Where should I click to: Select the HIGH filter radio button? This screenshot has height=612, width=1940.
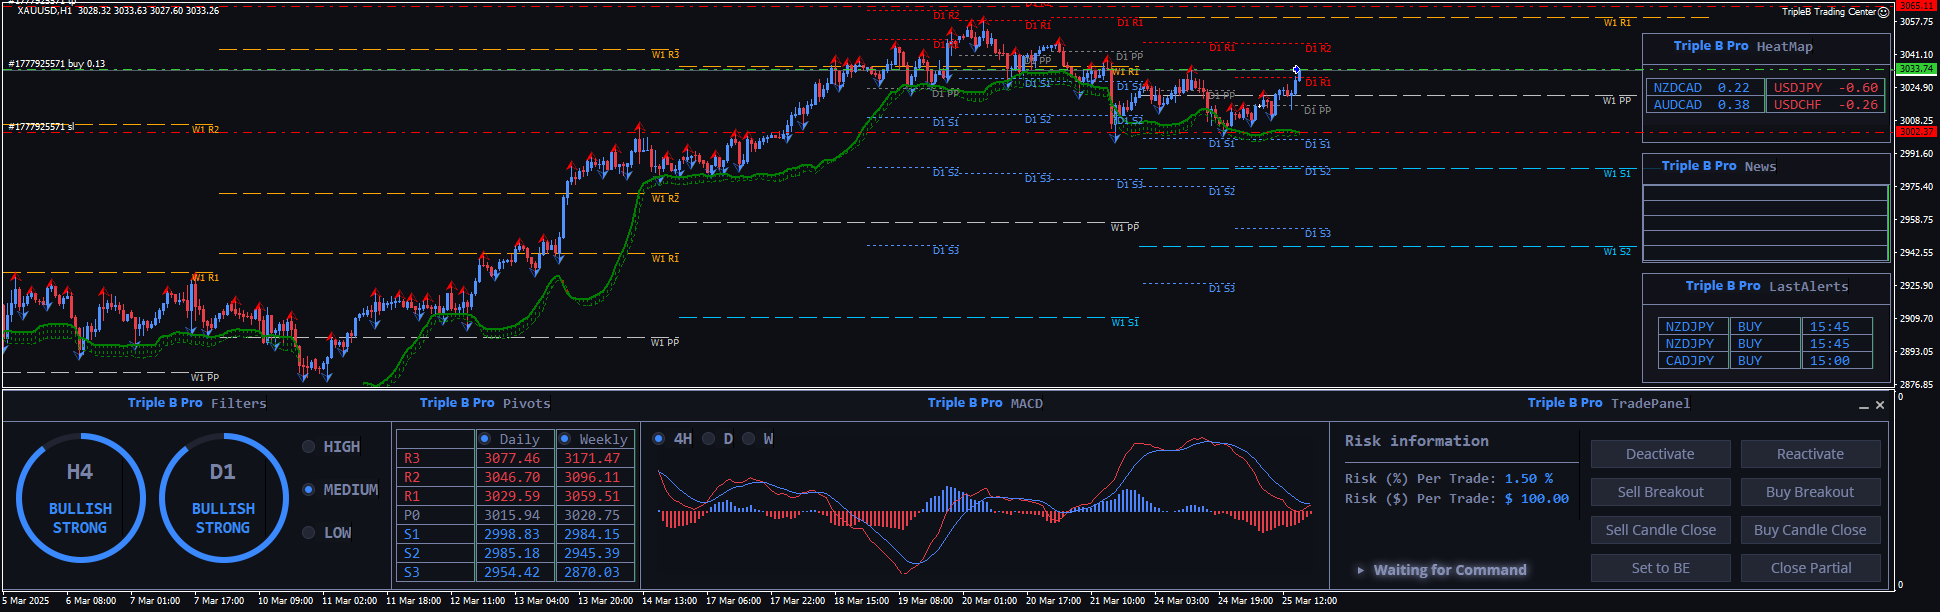309,447
